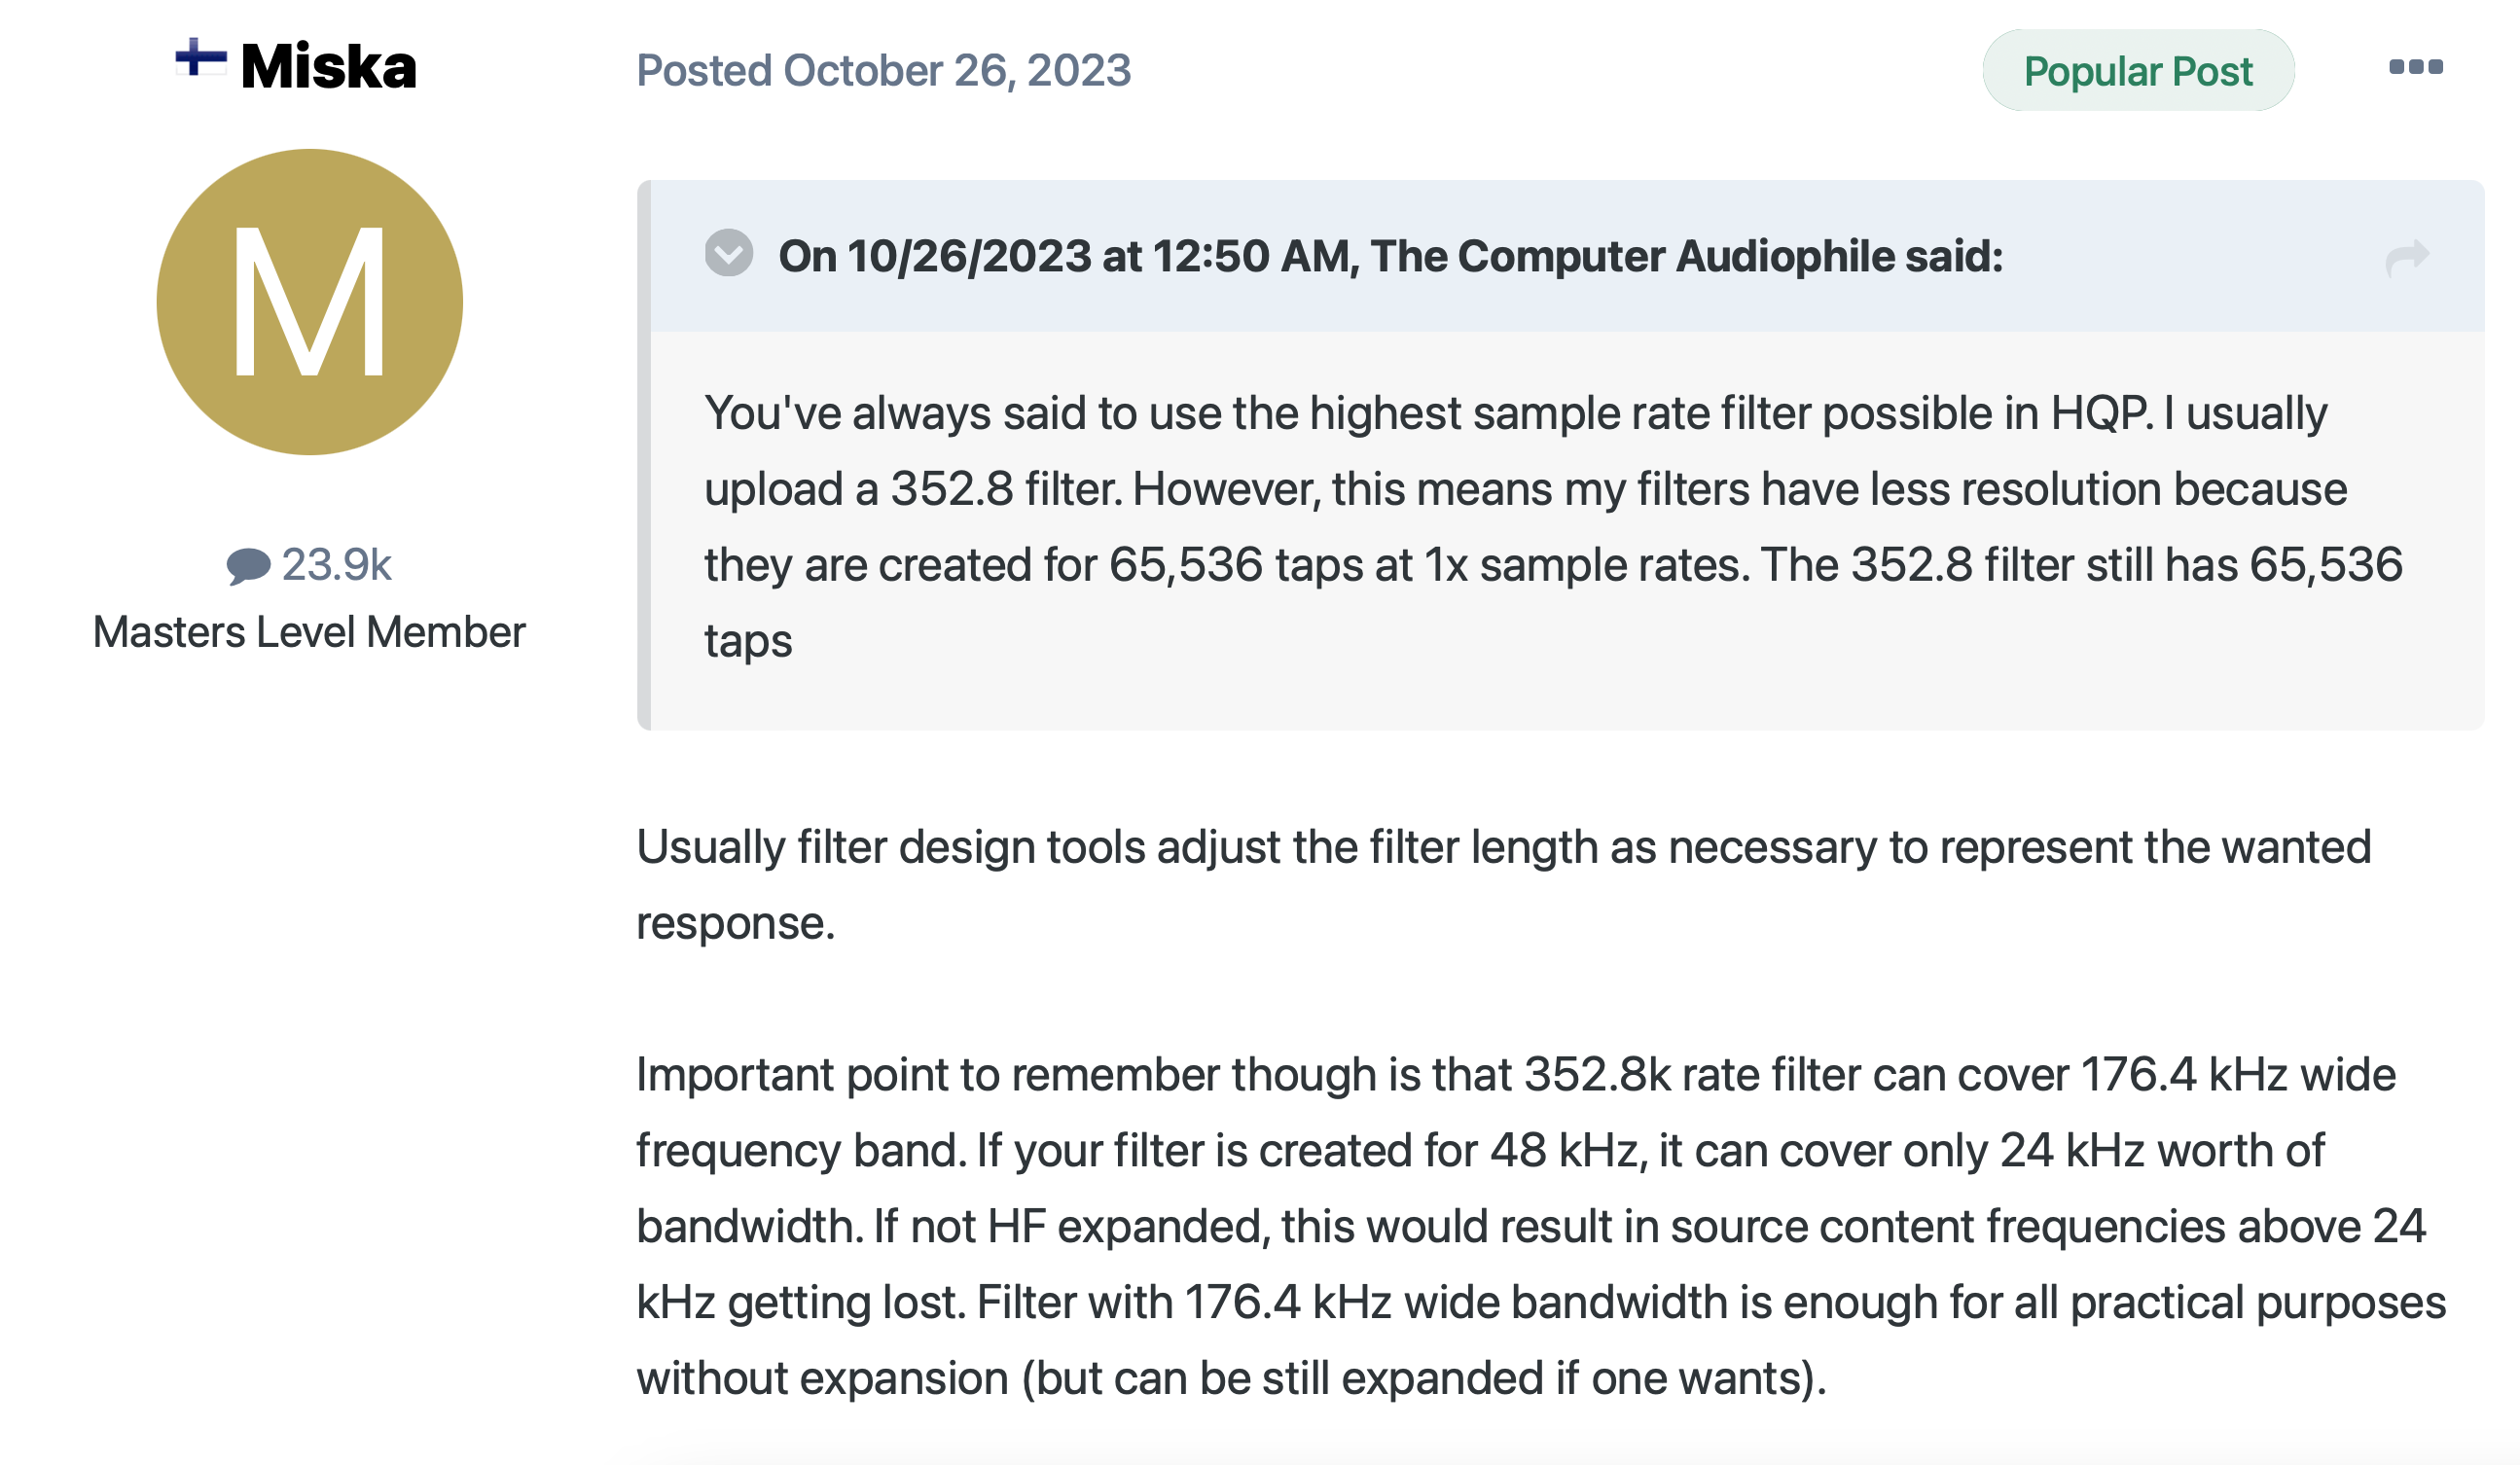The height and width of the screenshot is (1465, 2520).
Task: Click the word 'response.' in the reply
Action: (735, 923)
